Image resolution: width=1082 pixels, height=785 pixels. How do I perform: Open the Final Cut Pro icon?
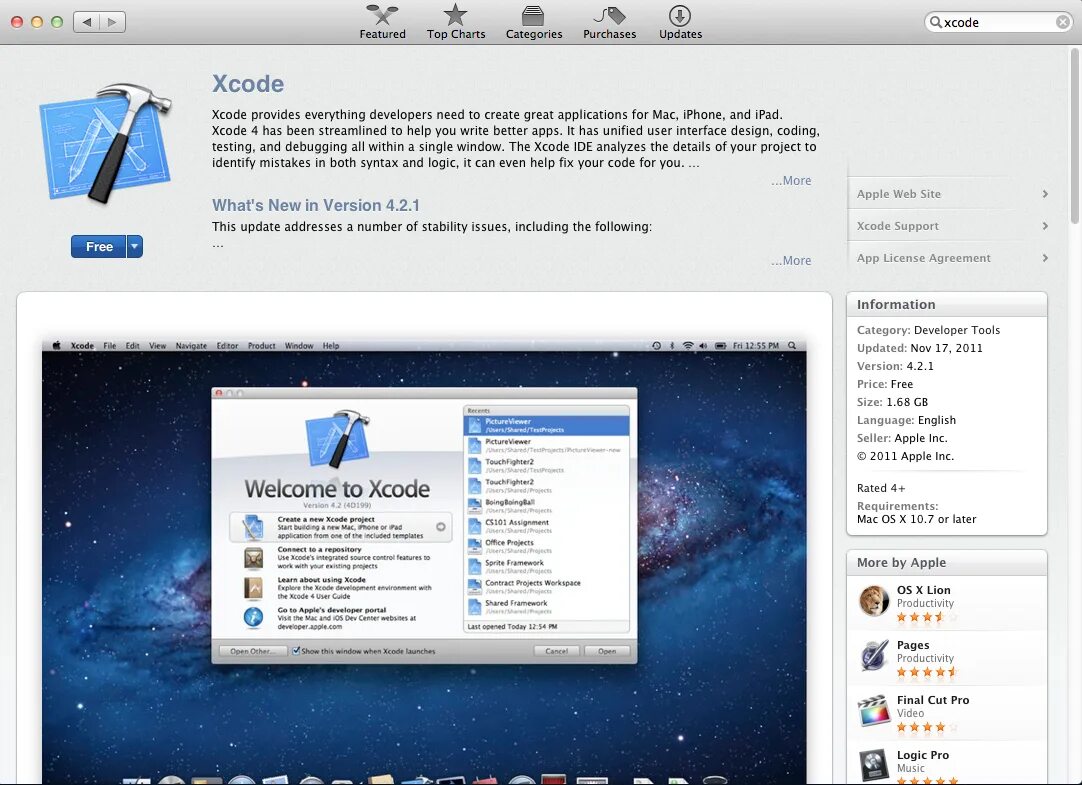pos(874,711)
